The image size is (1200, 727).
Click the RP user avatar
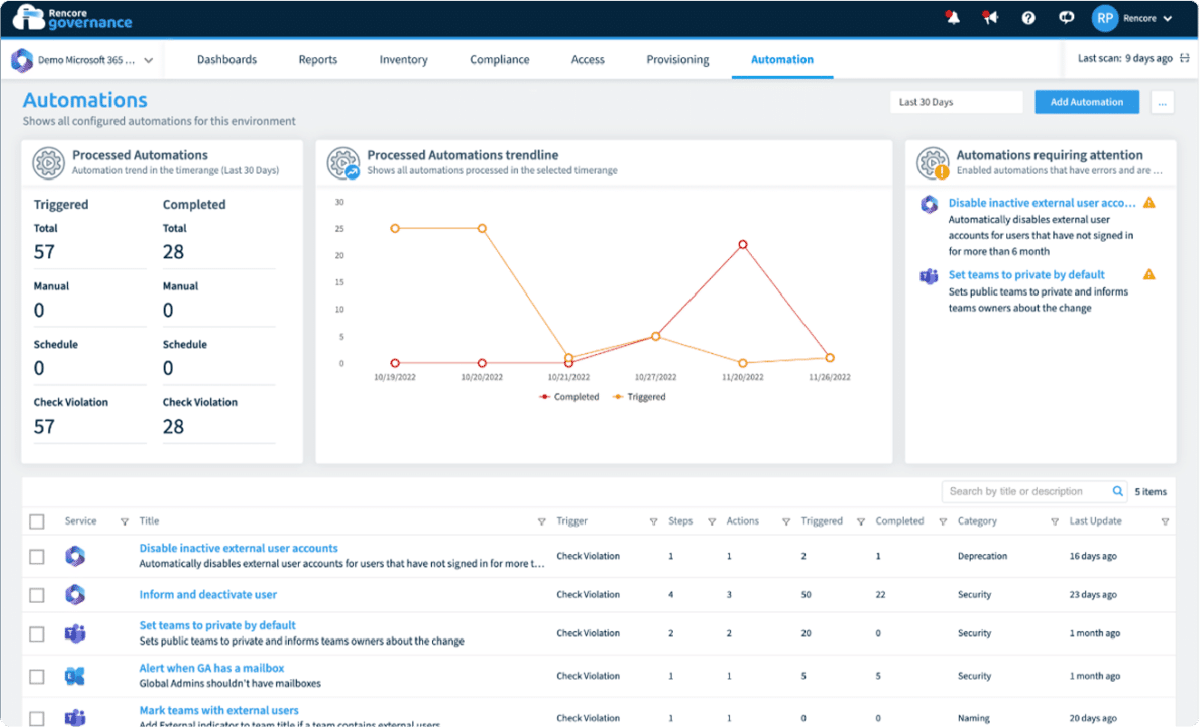pyautogui.click(x=1104, y=17)
